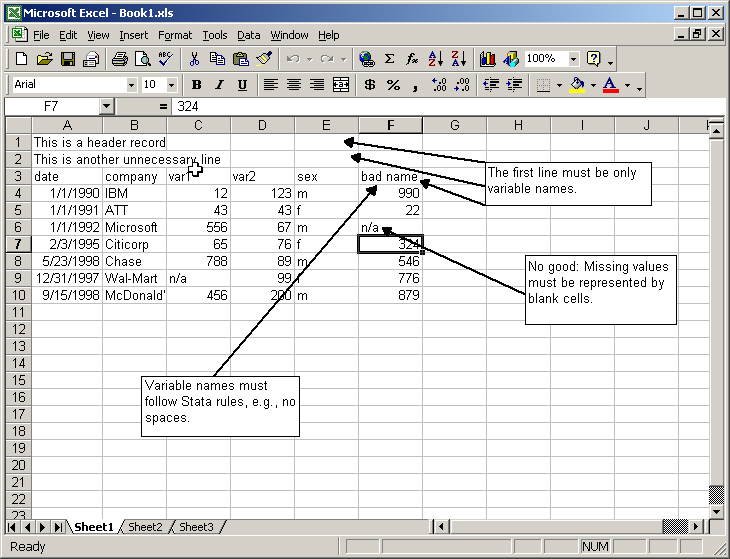Screen dimensions: 730x559
Task: Apply the yellow Fill Color swatch
Action: coord(577,85)
